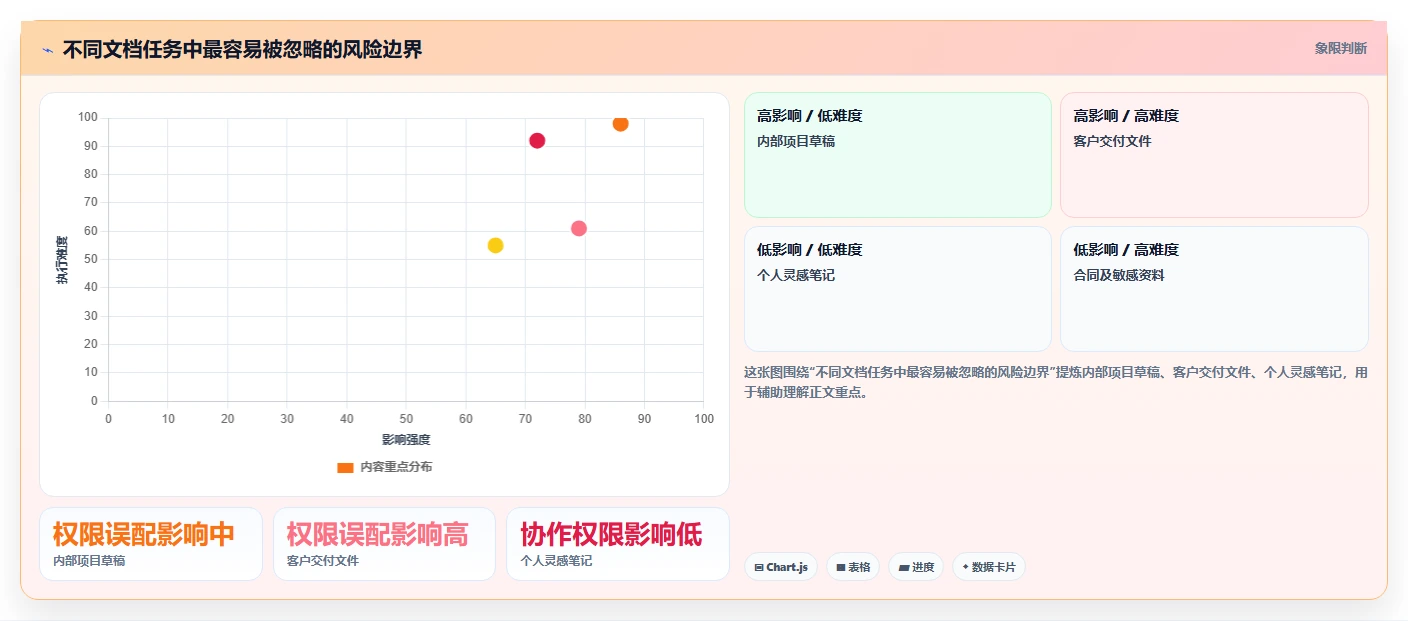Open the 低影响 / 高难度 quadrant card
The height and width of the screenshot is (621, 1408).
(x=1214, y=289)
